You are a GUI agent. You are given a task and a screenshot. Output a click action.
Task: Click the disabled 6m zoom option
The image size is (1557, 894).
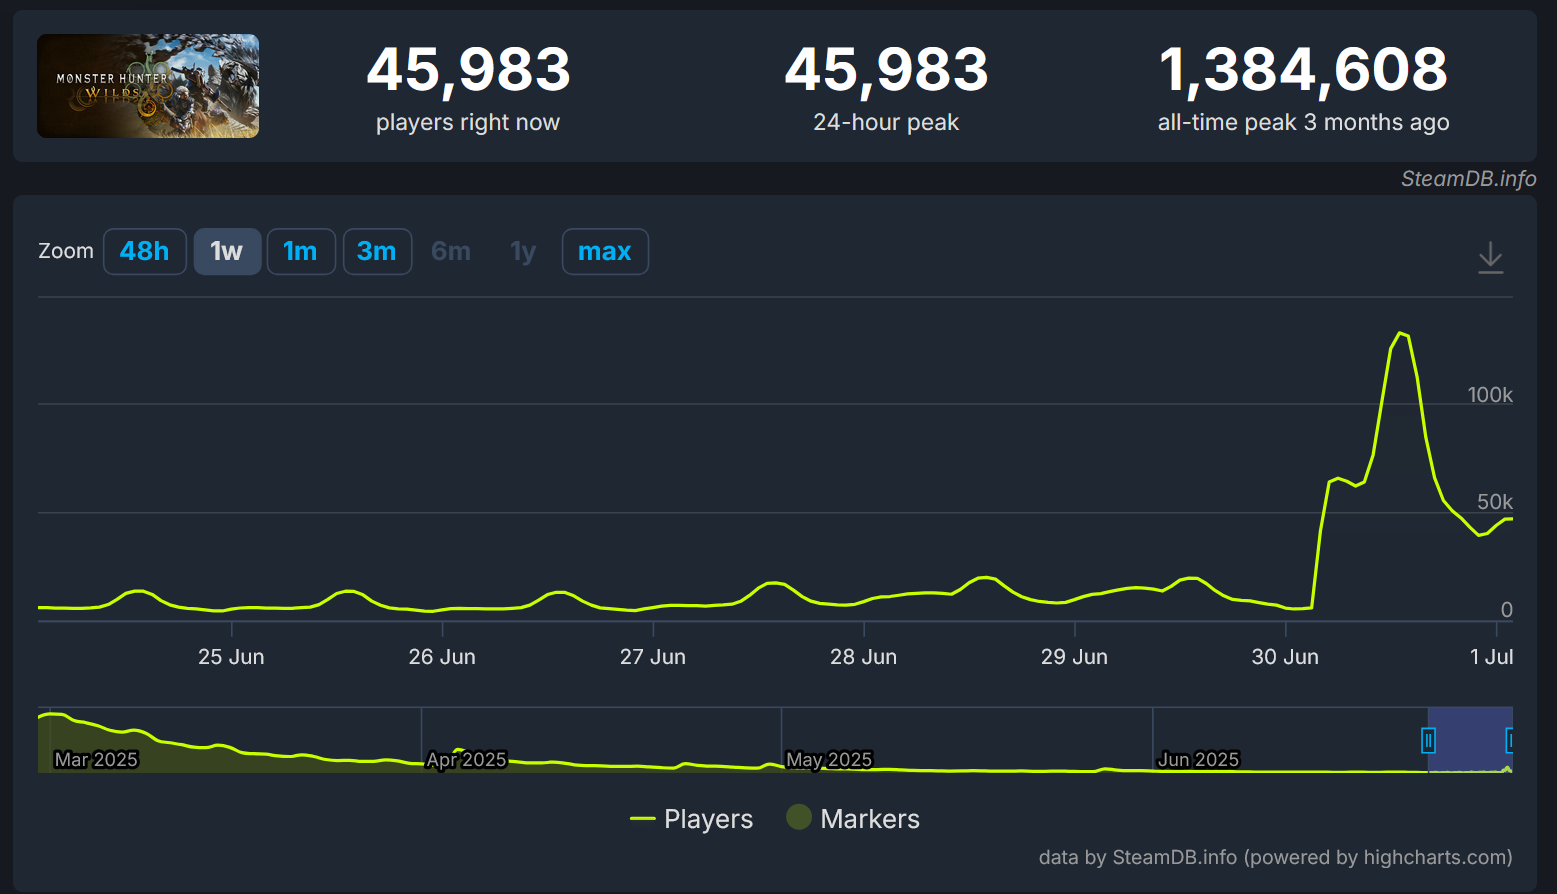[451, 251]
